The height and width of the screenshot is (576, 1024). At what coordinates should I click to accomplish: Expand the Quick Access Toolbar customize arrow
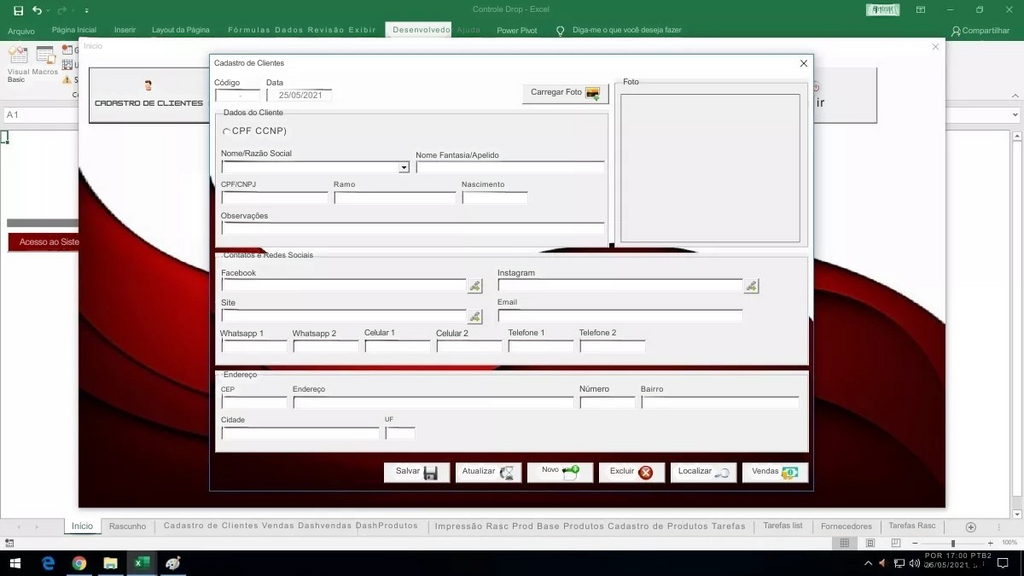click(x=86, y=11)
